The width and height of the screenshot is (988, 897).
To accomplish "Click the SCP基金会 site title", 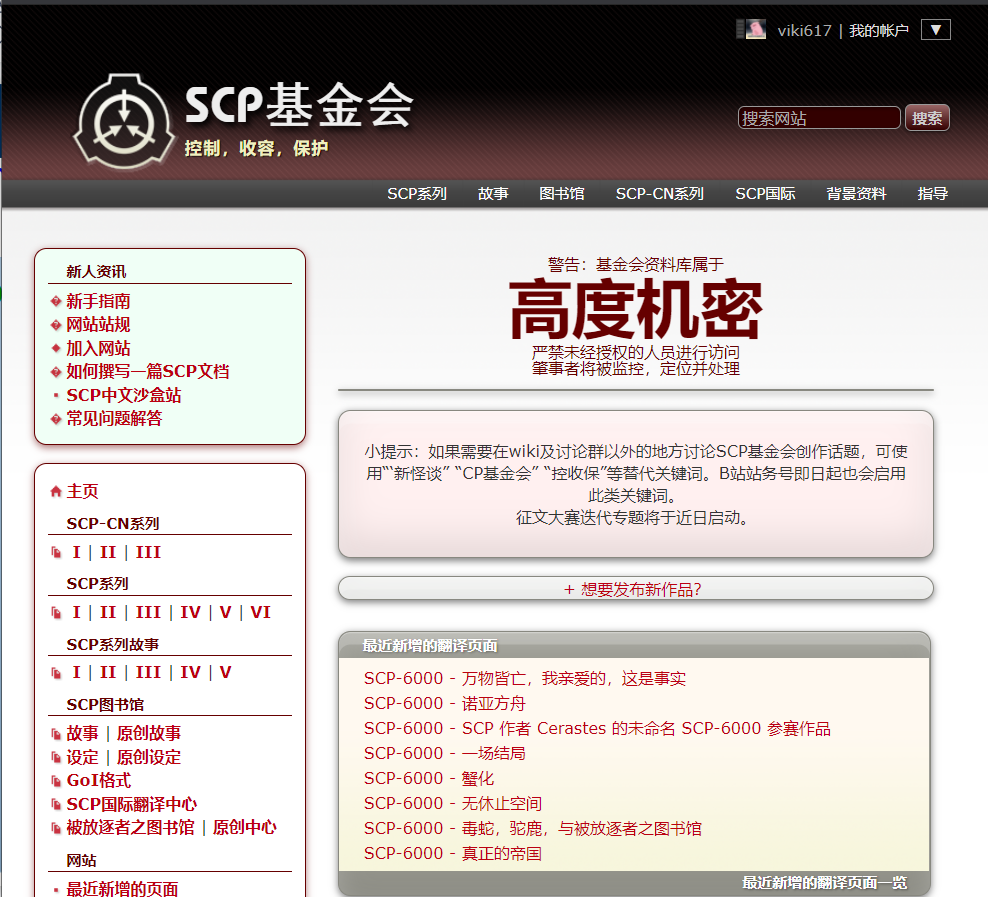I will (299, 105).
